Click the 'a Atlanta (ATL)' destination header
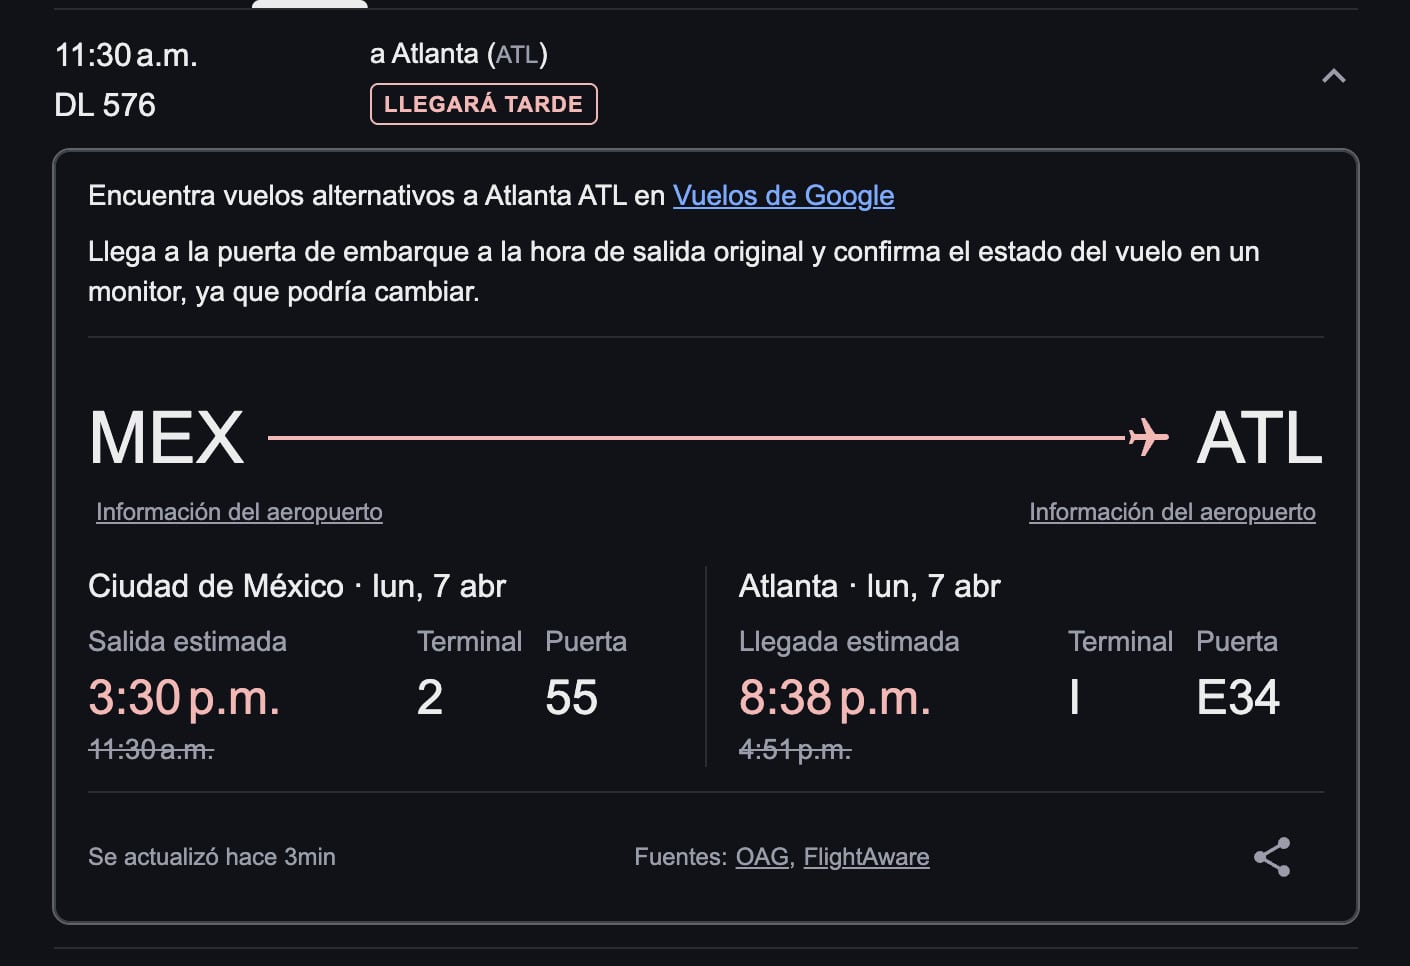 point(458,54)
